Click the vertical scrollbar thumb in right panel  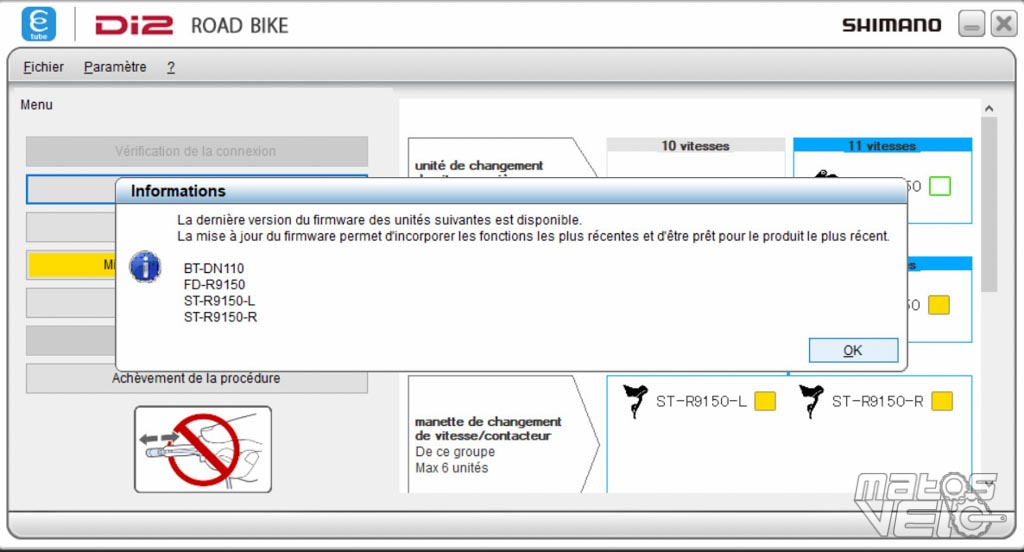tap(989, 204)
